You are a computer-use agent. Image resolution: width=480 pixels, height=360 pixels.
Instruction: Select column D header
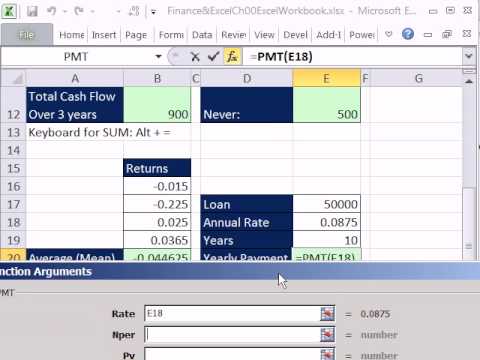point(247,78)
